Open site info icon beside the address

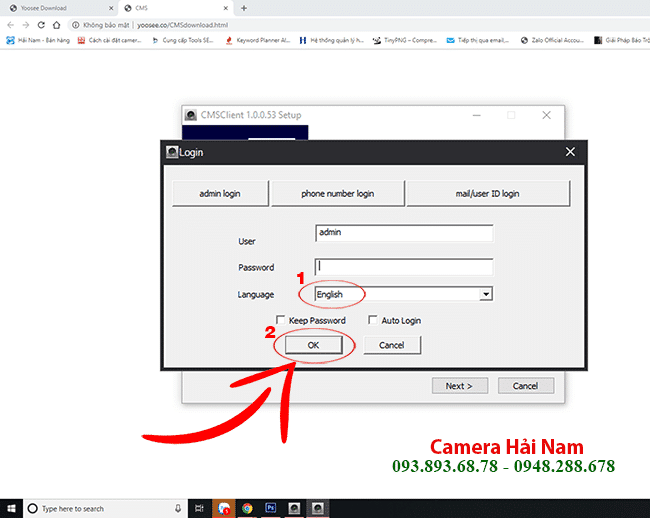75,25
